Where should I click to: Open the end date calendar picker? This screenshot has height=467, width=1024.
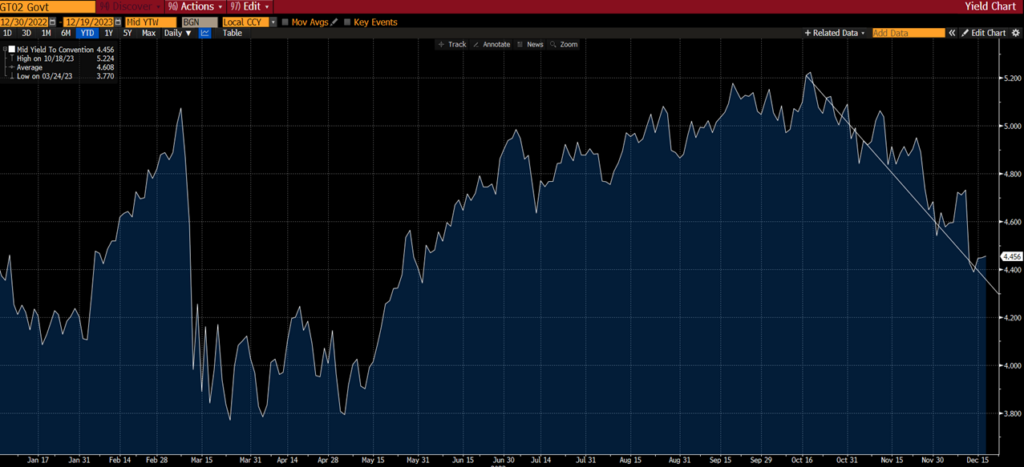(117, 21)
